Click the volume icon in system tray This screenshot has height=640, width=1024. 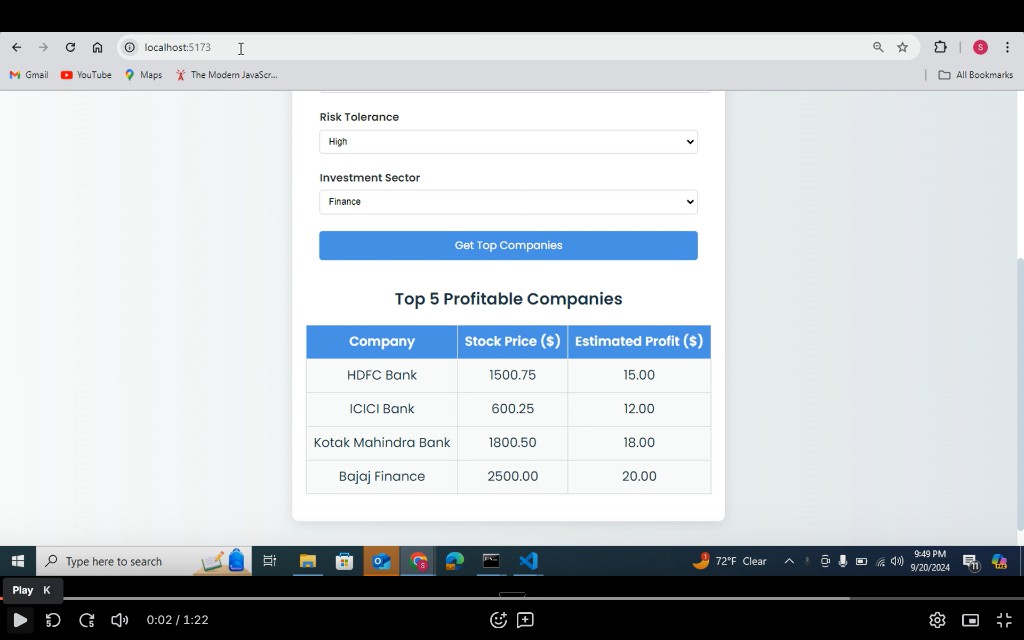click(897, 561)
